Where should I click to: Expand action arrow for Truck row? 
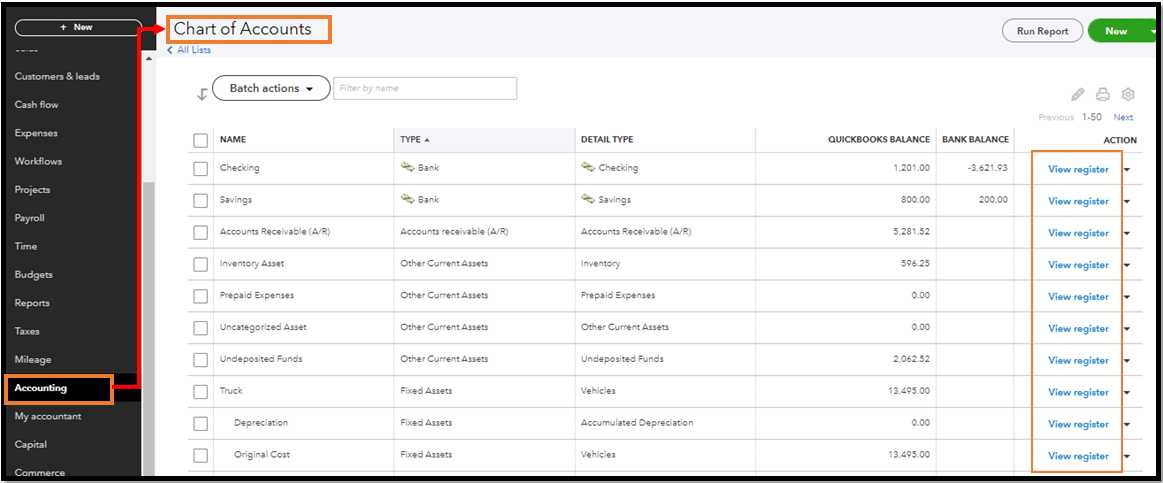tap(1127, 393)
